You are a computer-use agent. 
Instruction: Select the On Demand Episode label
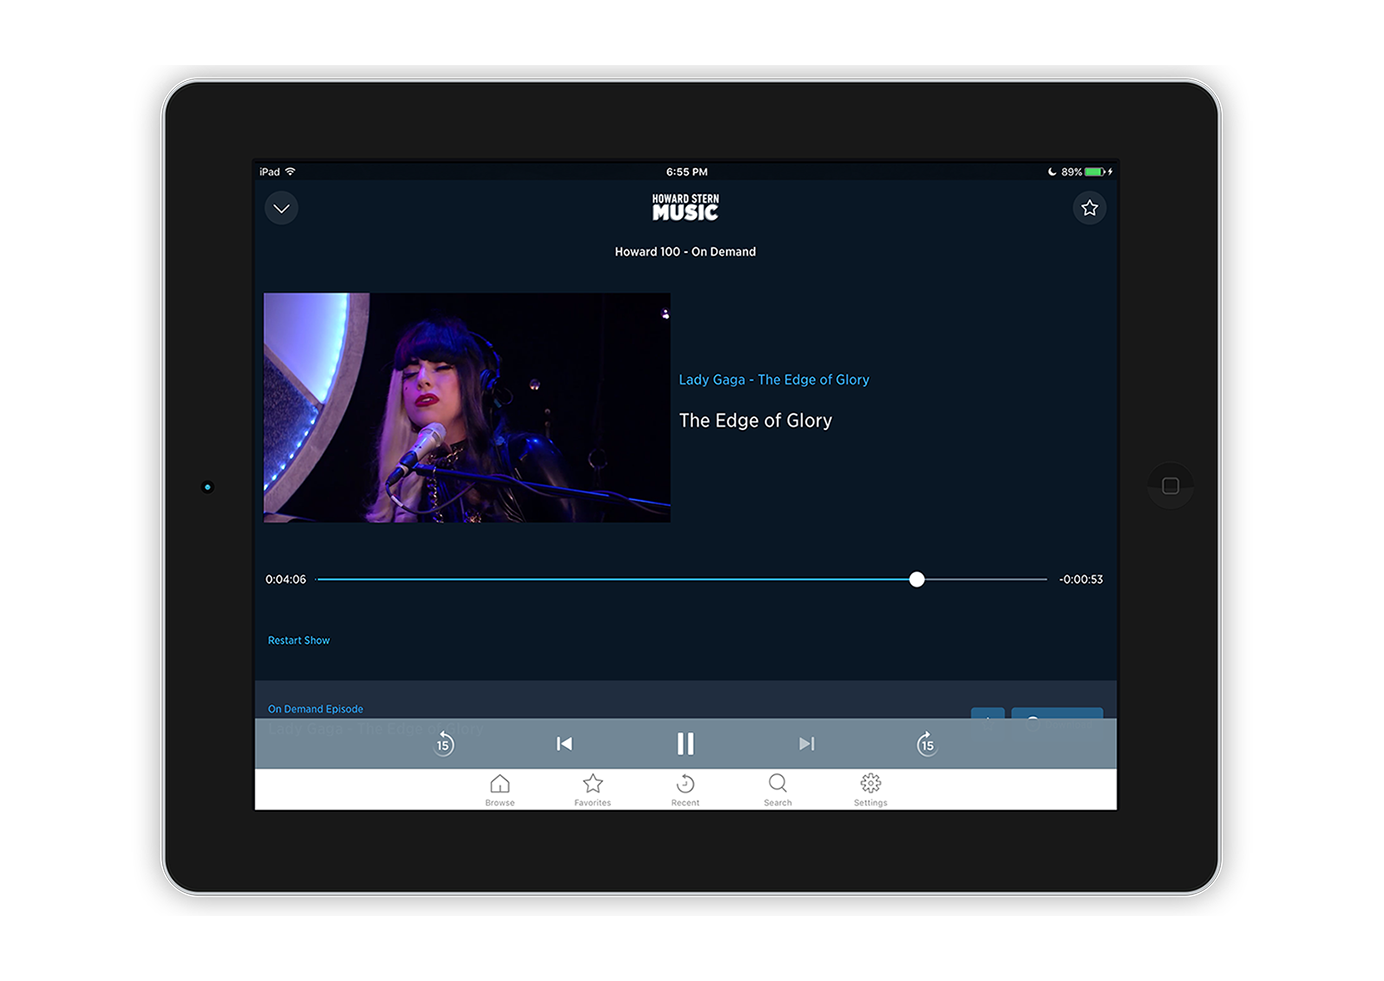pyautogui.click(x=316, y=709)
